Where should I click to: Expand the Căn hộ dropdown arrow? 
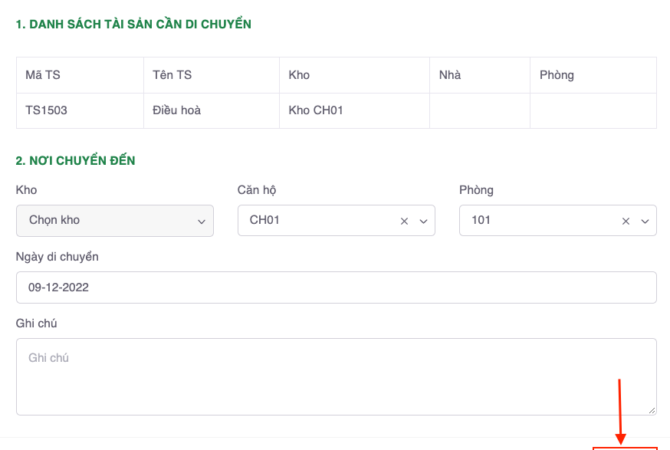424,221
